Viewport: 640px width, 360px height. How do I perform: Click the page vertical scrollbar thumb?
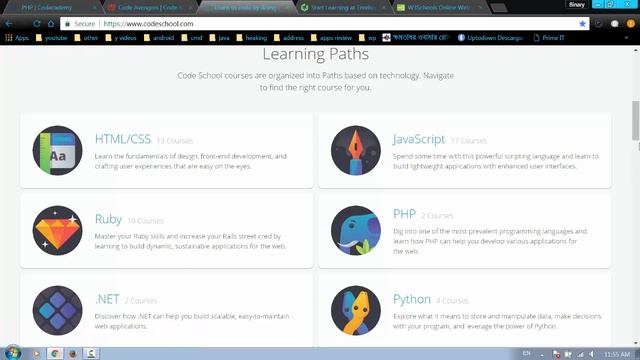click(636, 120)
